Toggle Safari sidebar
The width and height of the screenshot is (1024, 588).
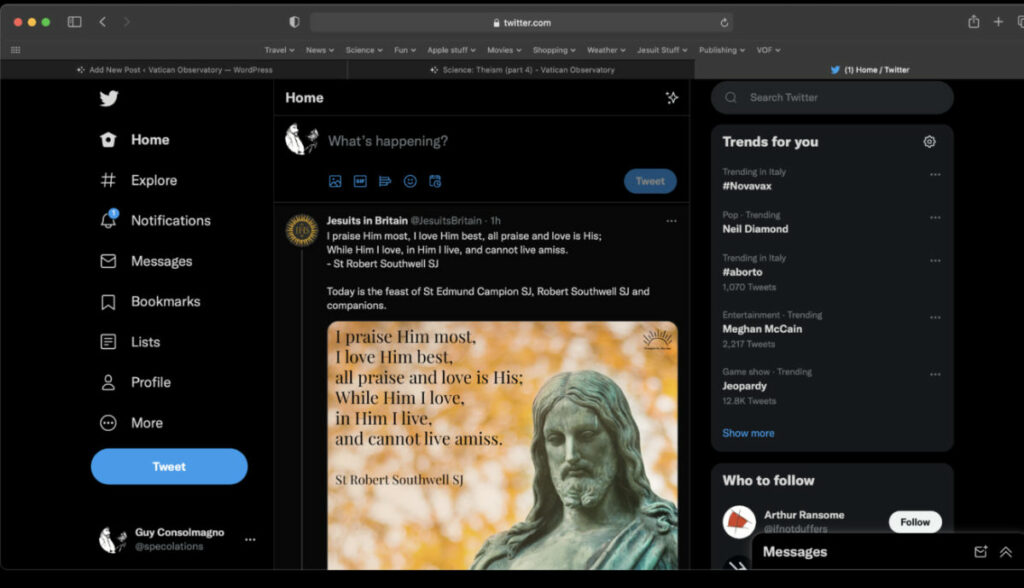tap(74, 22)
